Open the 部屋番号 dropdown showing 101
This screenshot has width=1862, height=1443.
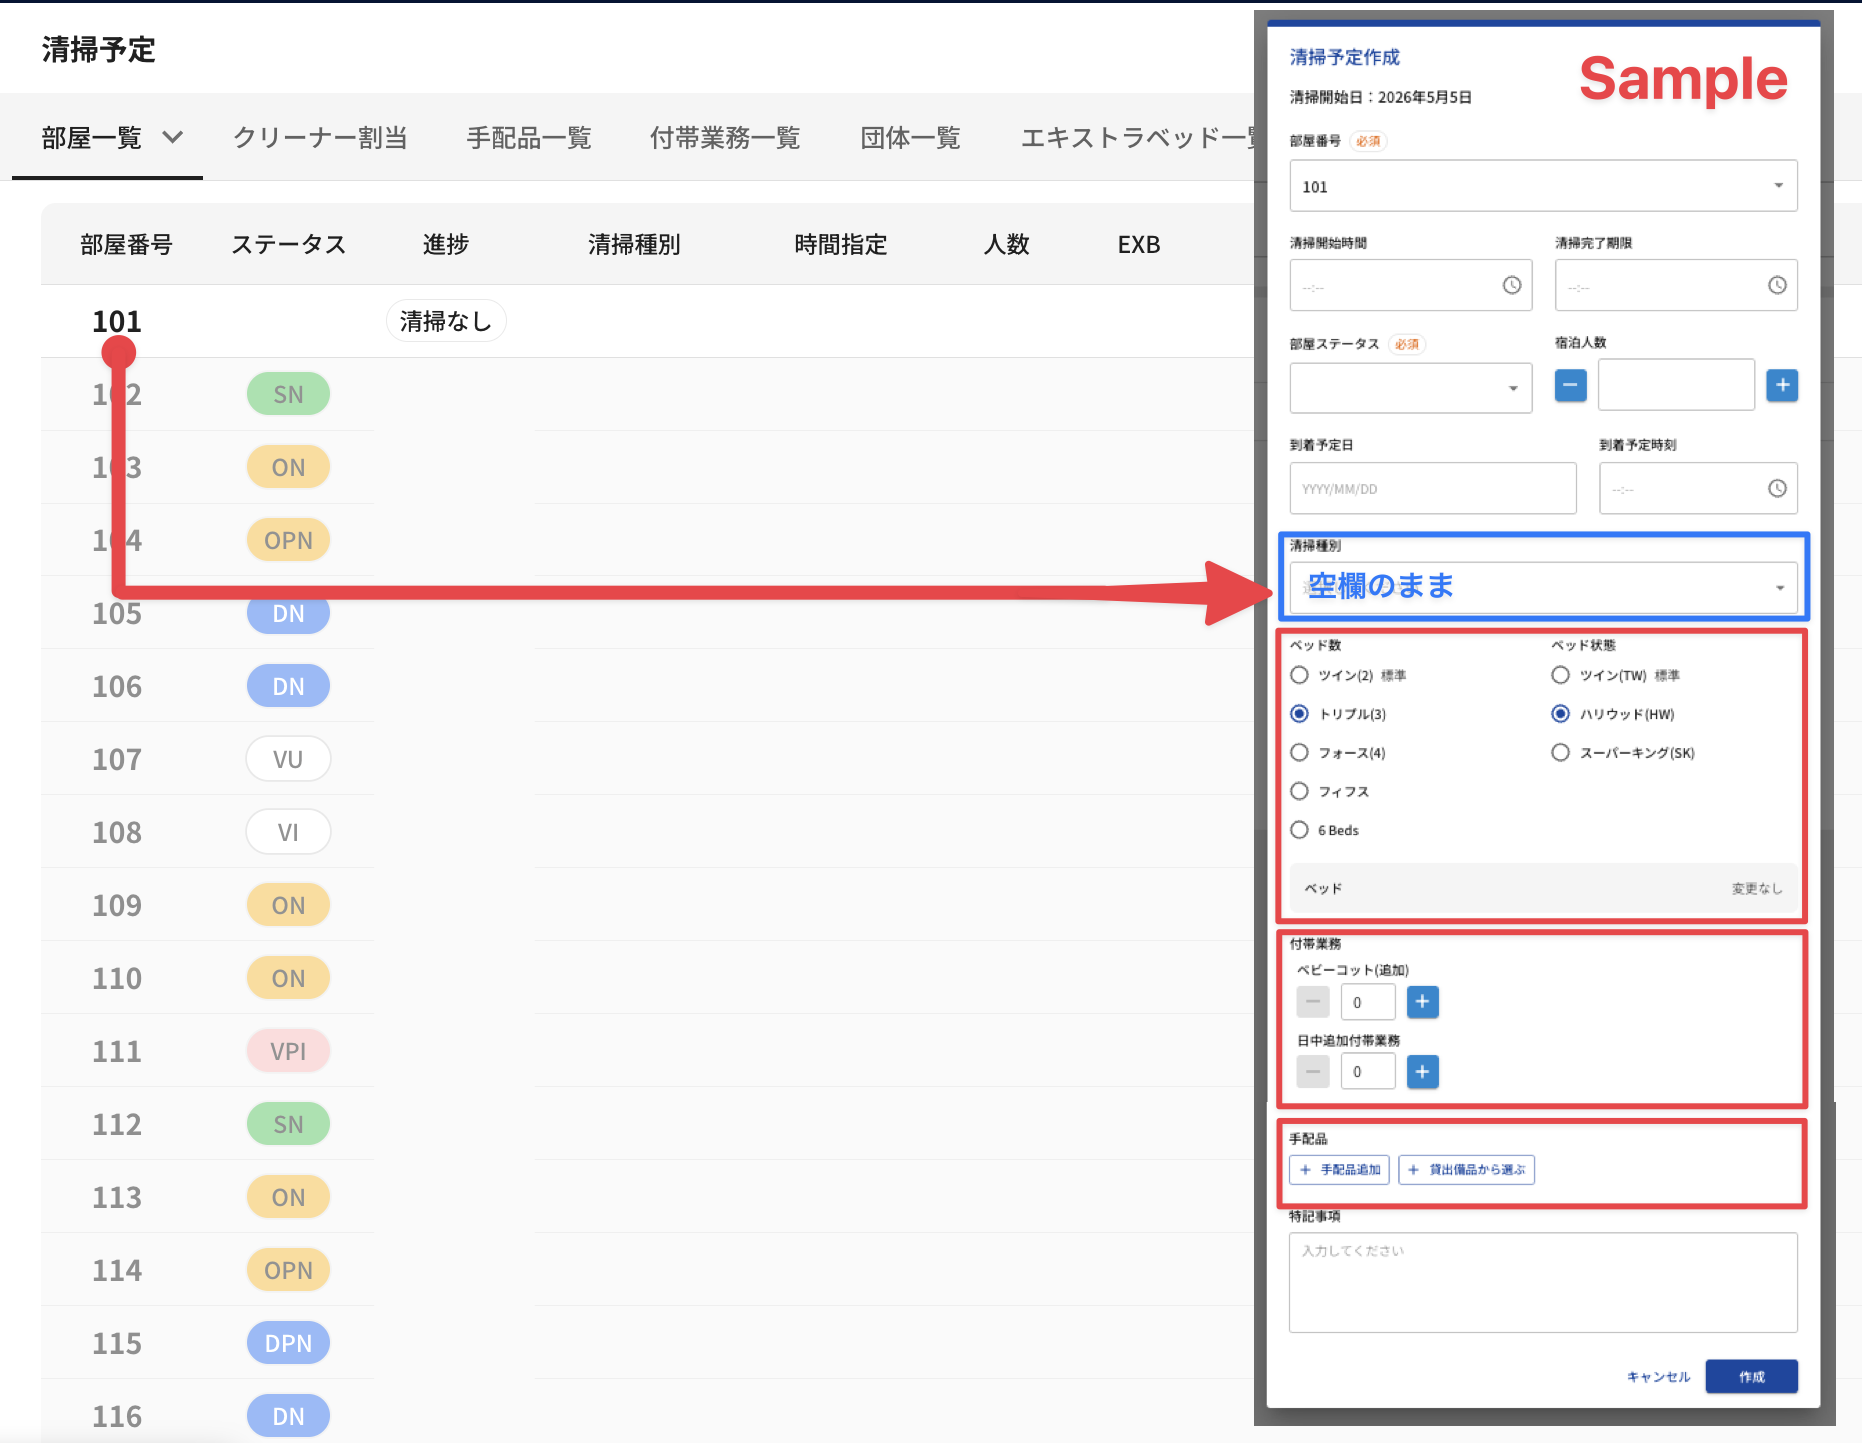pos(1543,186)
